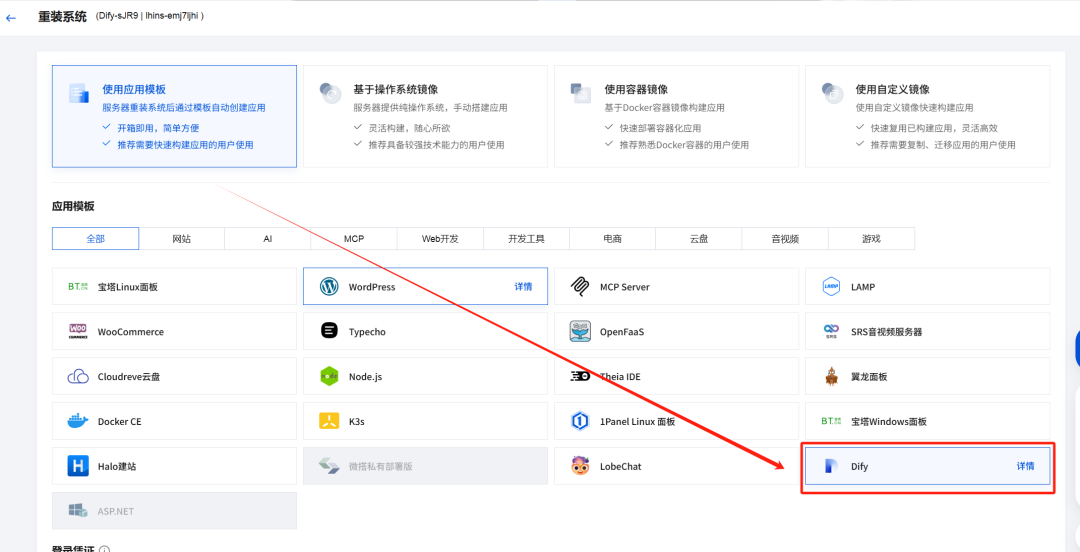This screenshot has width=1080, height=552.
Task: Click the Halo建站 H icon
Action: (x=78, y=466)
